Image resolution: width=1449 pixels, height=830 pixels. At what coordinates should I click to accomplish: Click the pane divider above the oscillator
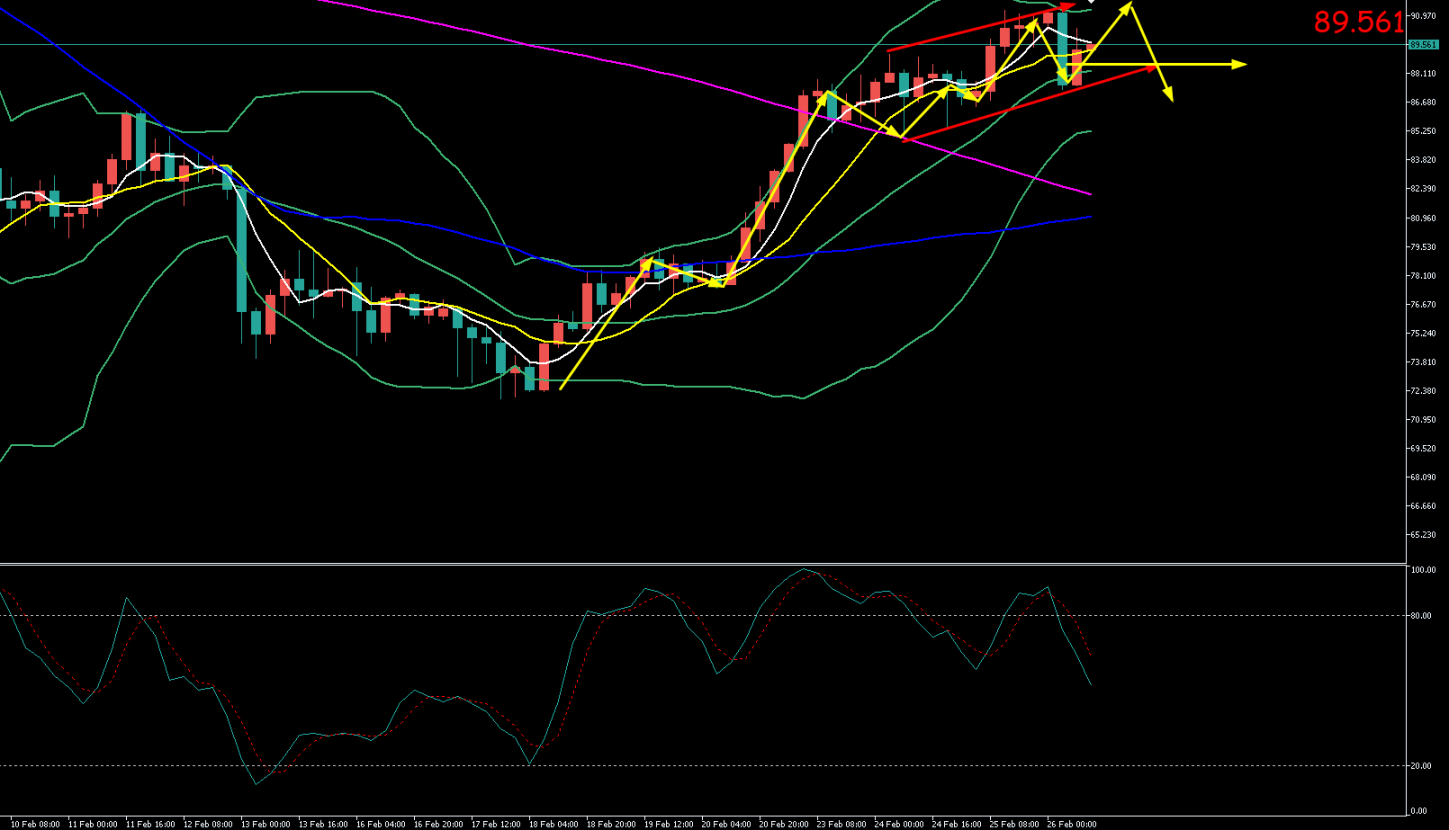coord(700,563)
